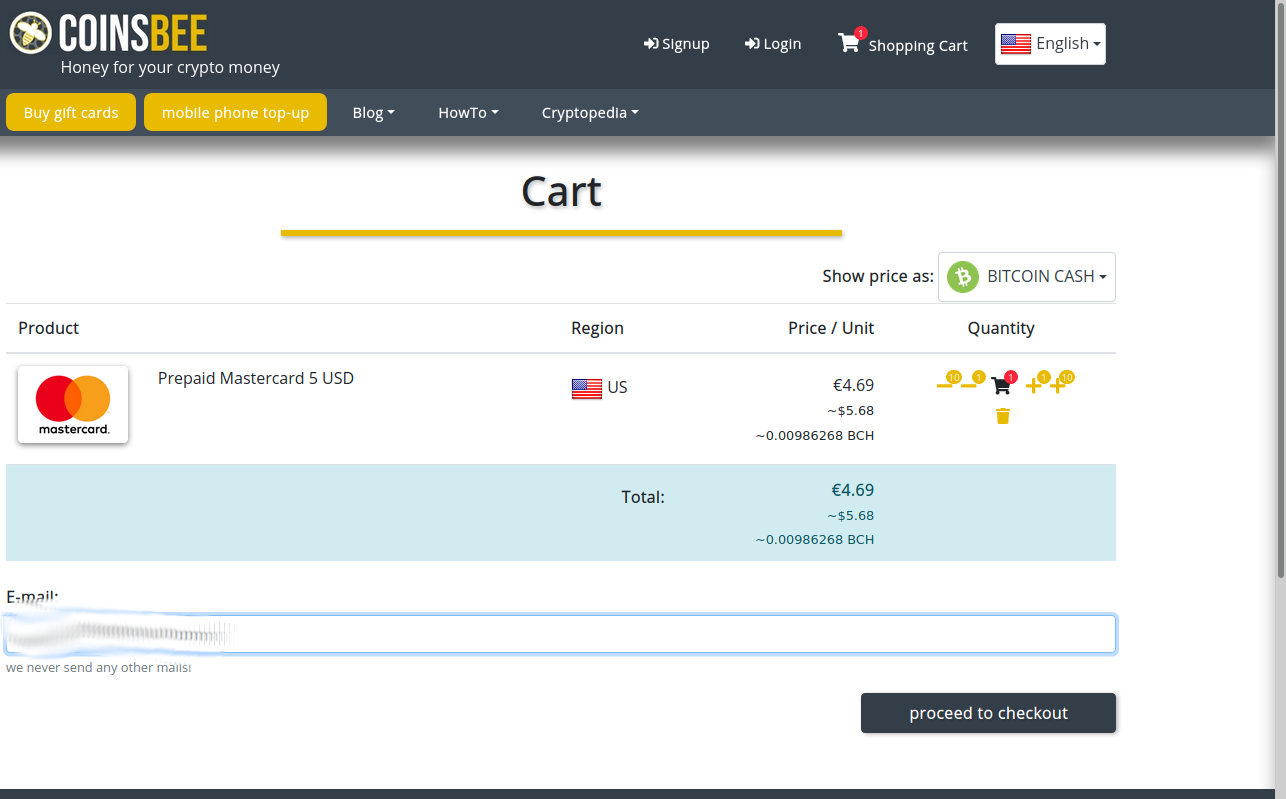This screenshot has height=799, width=1286.
Task: Click the ~$5.68 value in product row
Action: (x=851, y=411)
